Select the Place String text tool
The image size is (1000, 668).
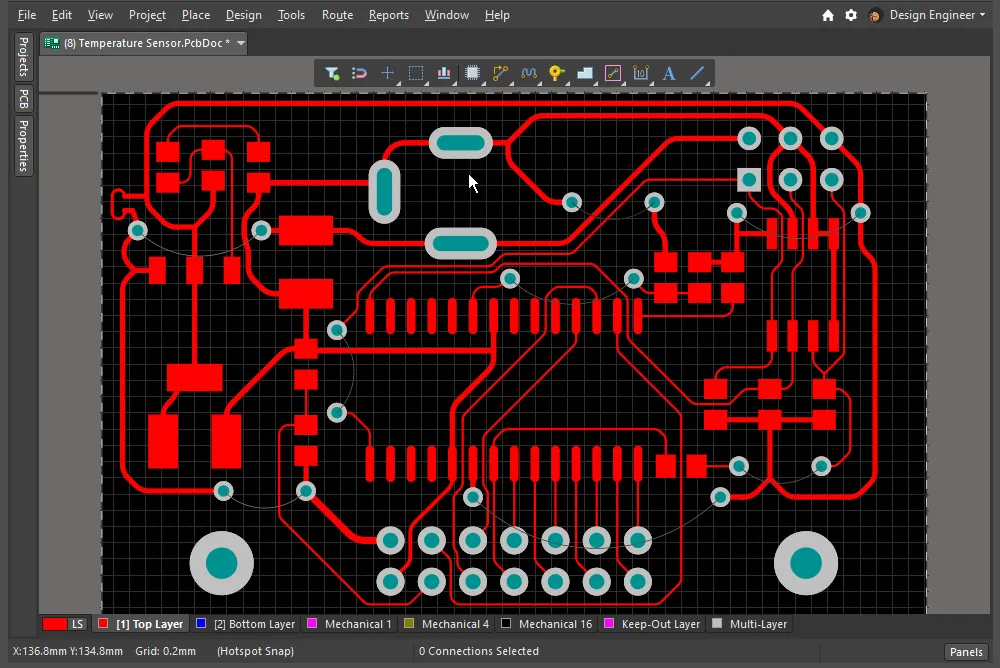(669, 73)
